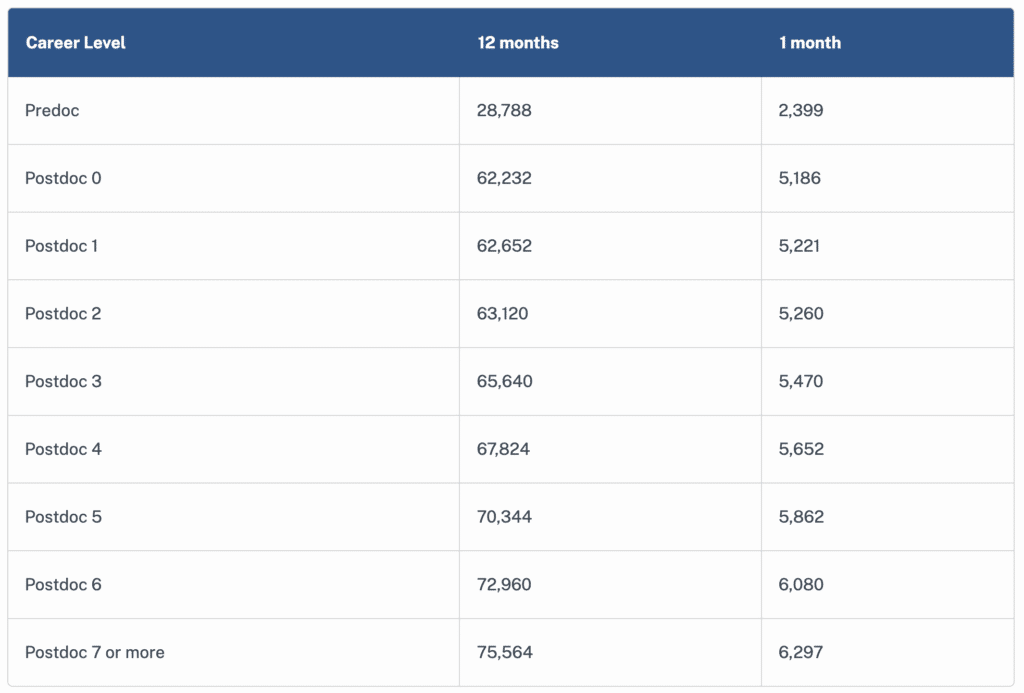Click the 28,788 annual Predoc value
This screenshot has height=693, width=1024.
tap(504, 110)
